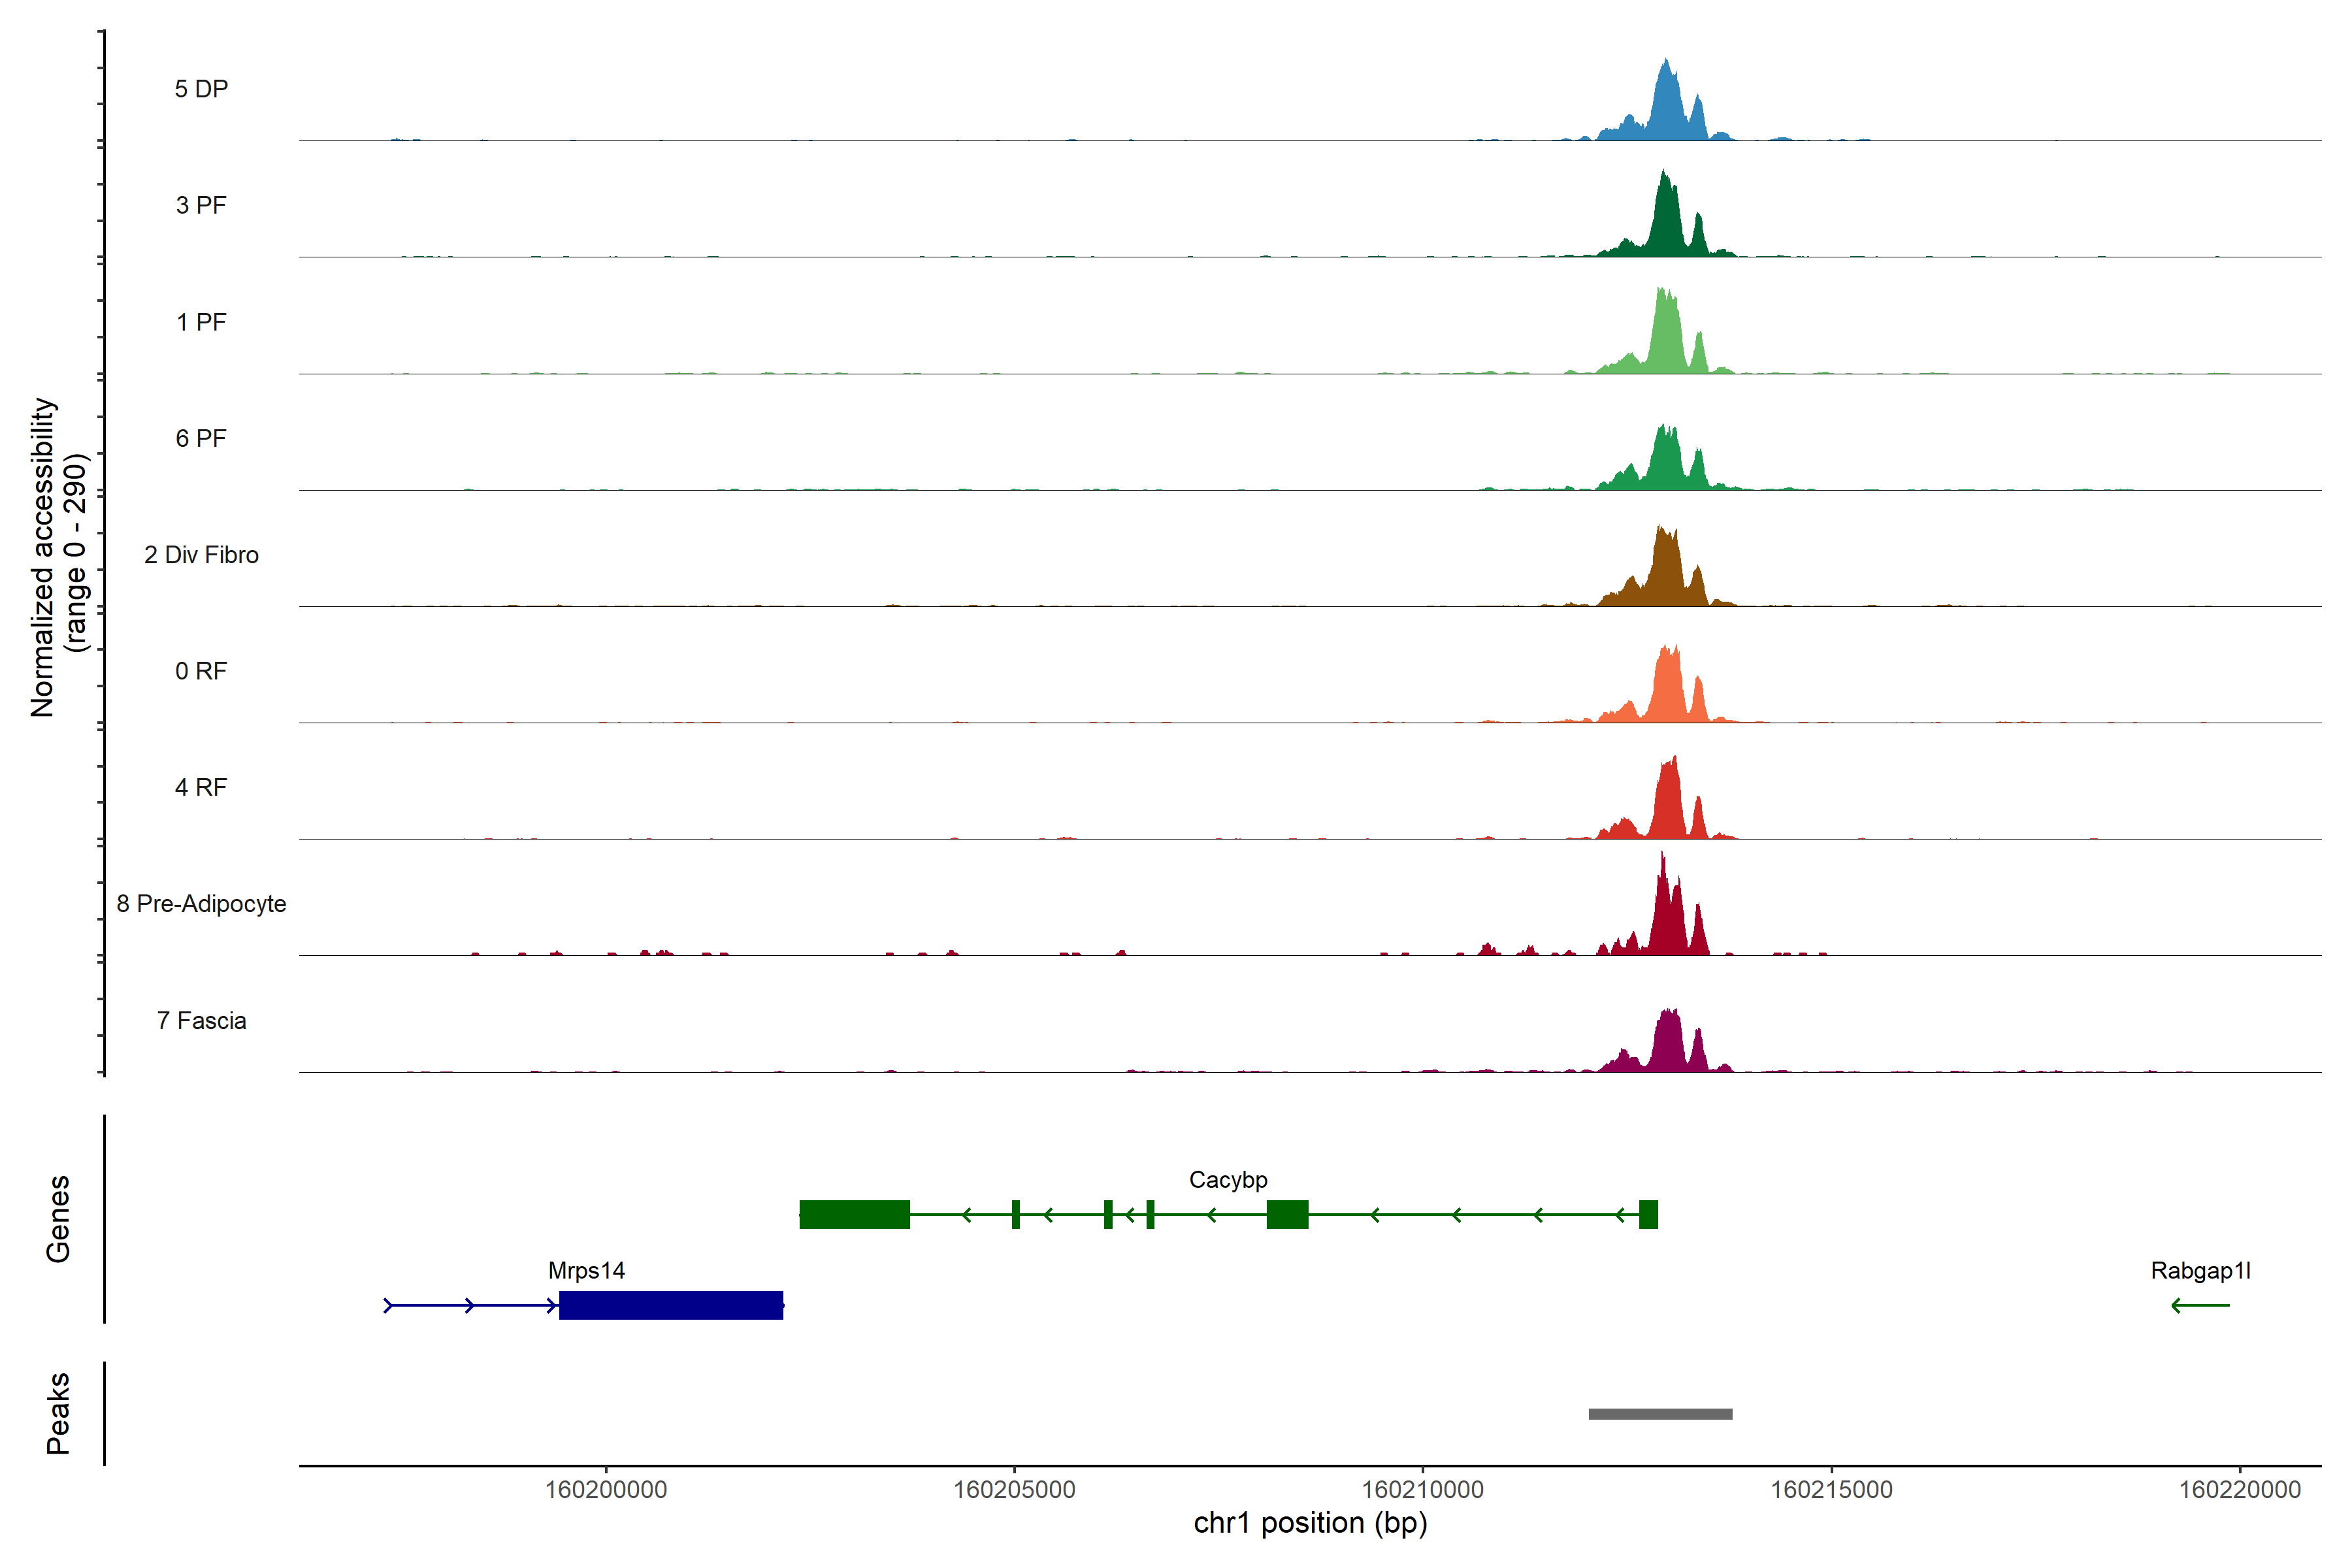Click the 2 Div Fibro track label
Screen dimensions: 2352x1568
click(x=201, y=555)
